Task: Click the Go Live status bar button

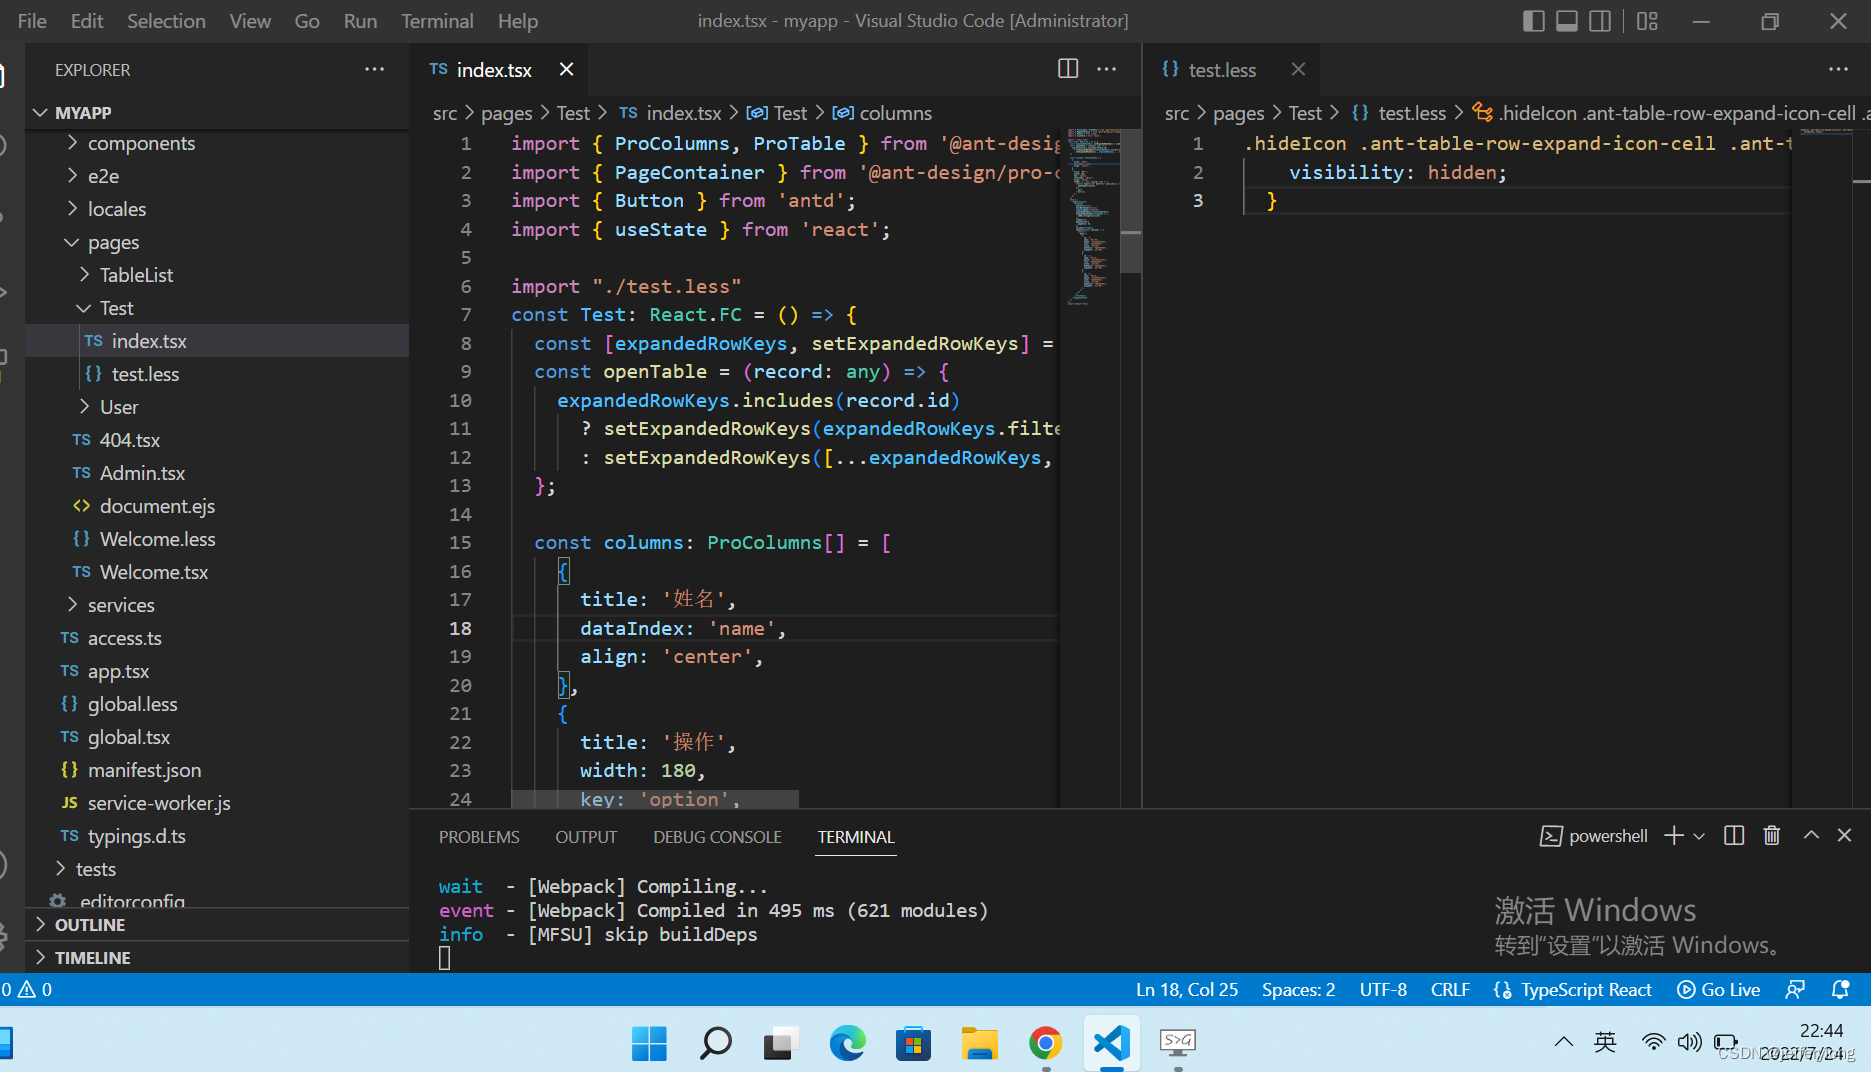Action: tap(1719, 989)
